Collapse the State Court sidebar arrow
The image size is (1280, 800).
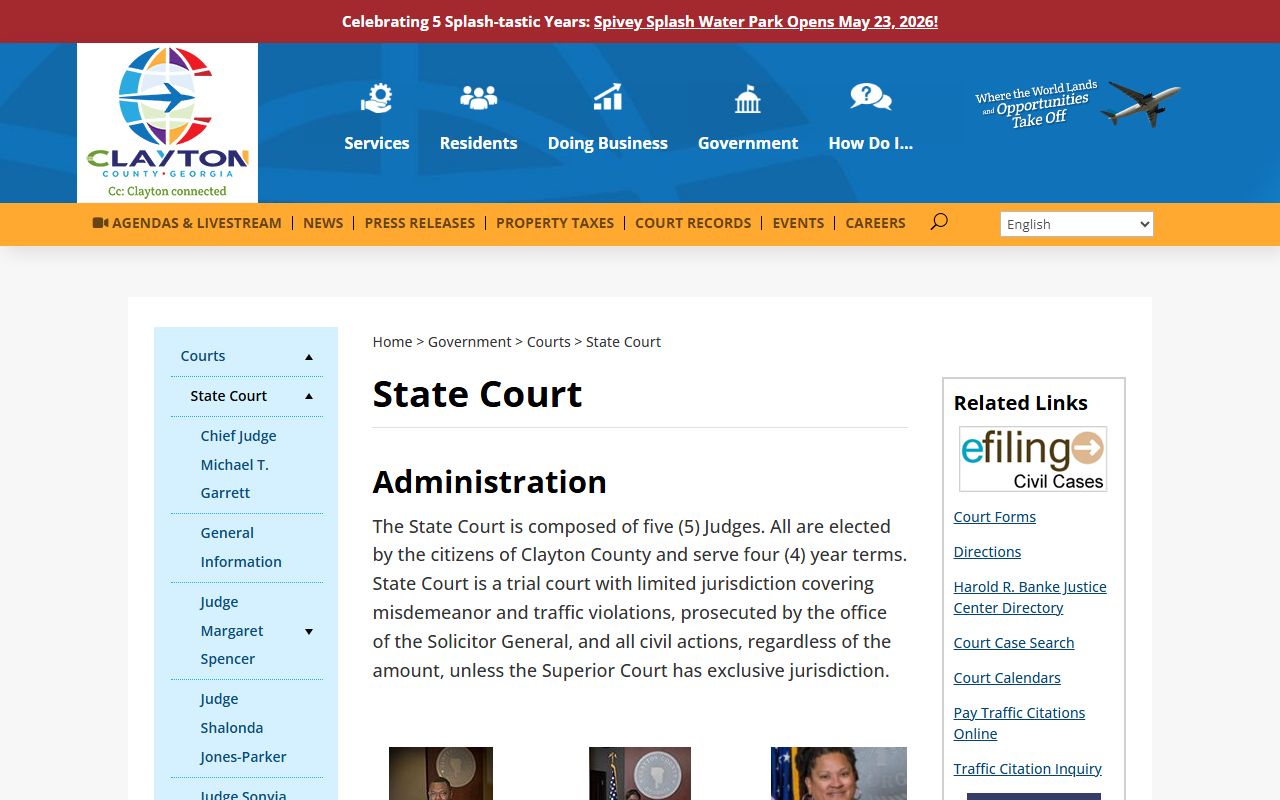click(309, 397)
